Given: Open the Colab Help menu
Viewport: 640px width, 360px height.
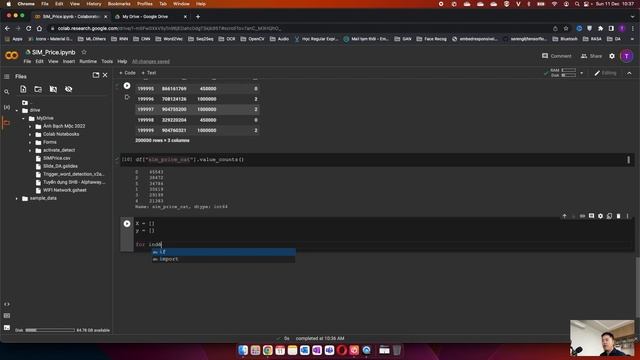Looking at the screenshot, I should pos(122,61).
